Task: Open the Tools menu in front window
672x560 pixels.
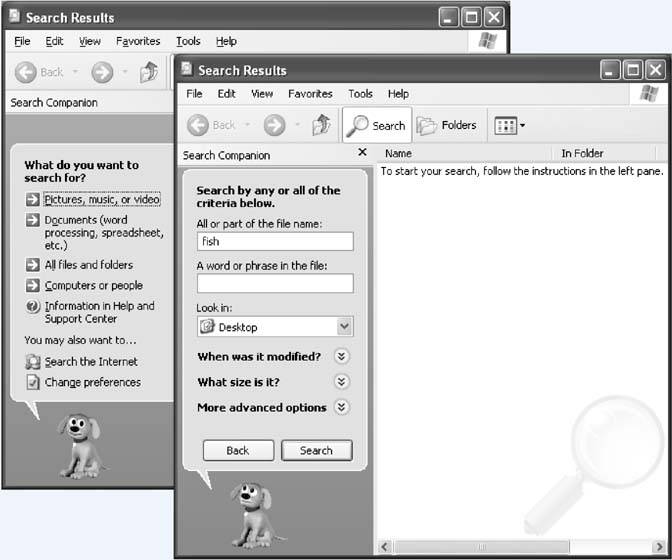Action: click(360, 94)
